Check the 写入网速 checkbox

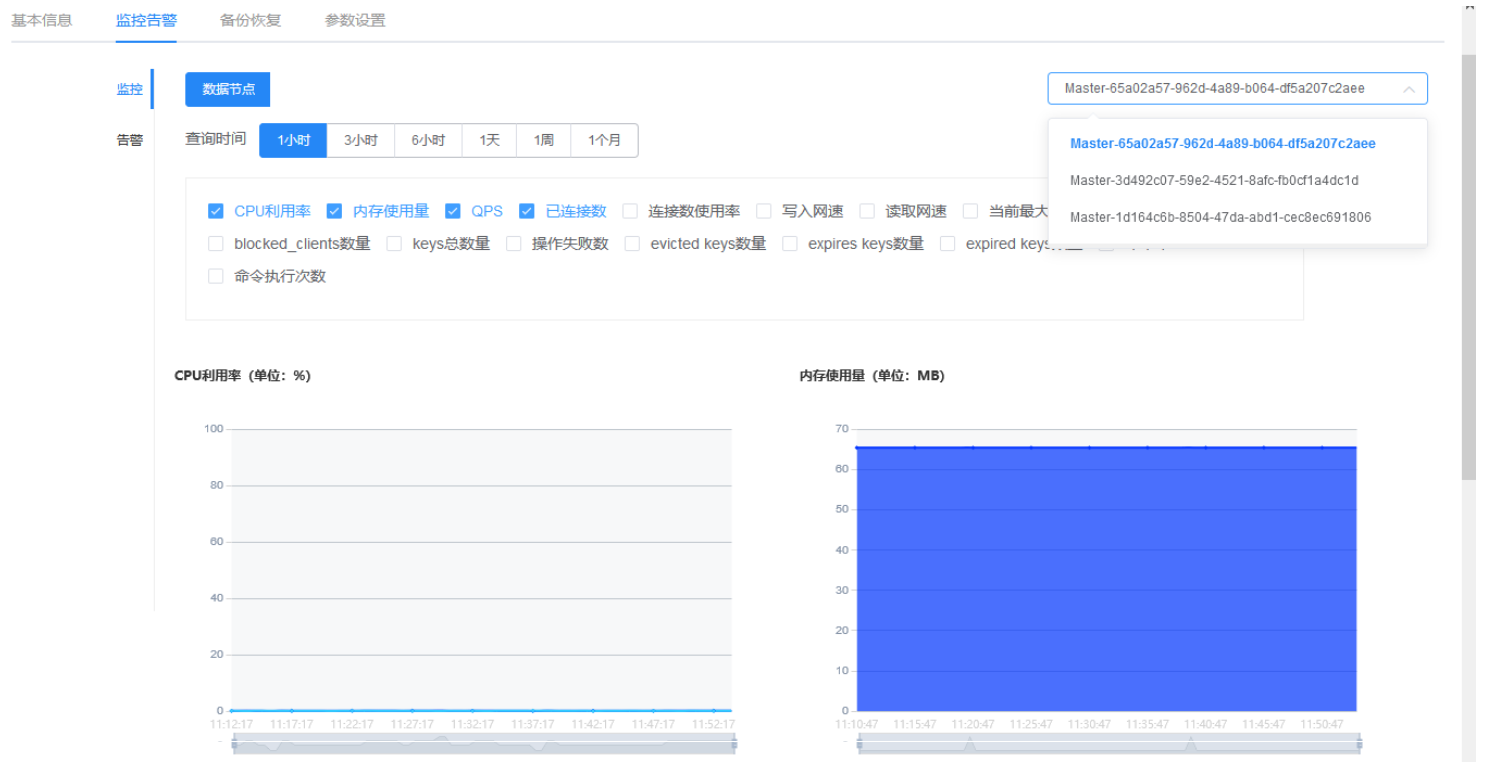[764, 211]
